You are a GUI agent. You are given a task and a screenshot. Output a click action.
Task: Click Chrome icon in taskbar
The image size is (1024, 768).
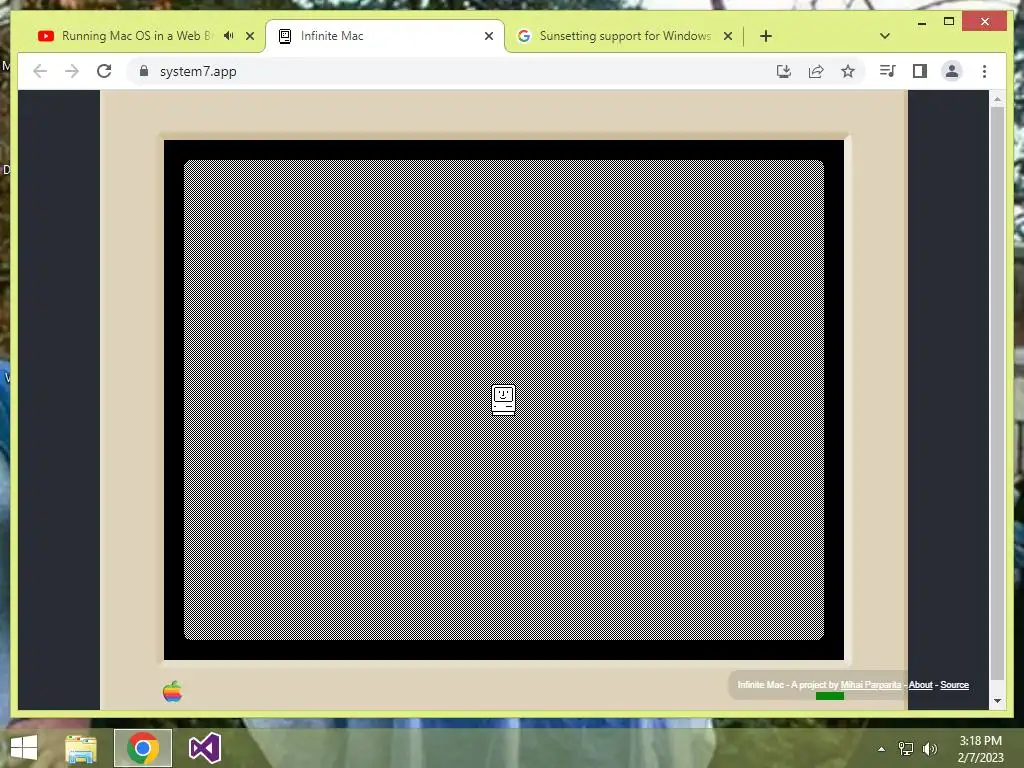[x=143, y=748]
